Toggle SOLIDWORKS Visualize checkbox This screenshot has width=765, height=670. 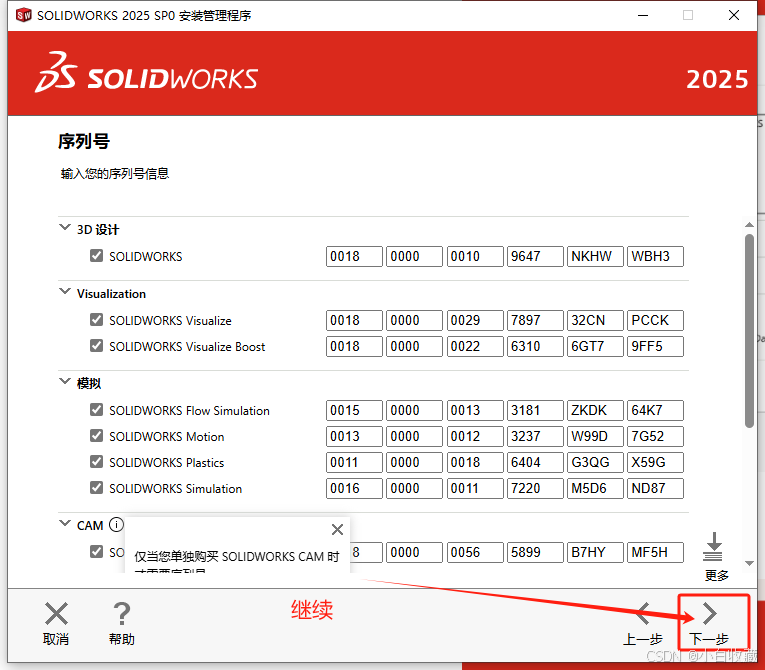click(x=97, y=320)
